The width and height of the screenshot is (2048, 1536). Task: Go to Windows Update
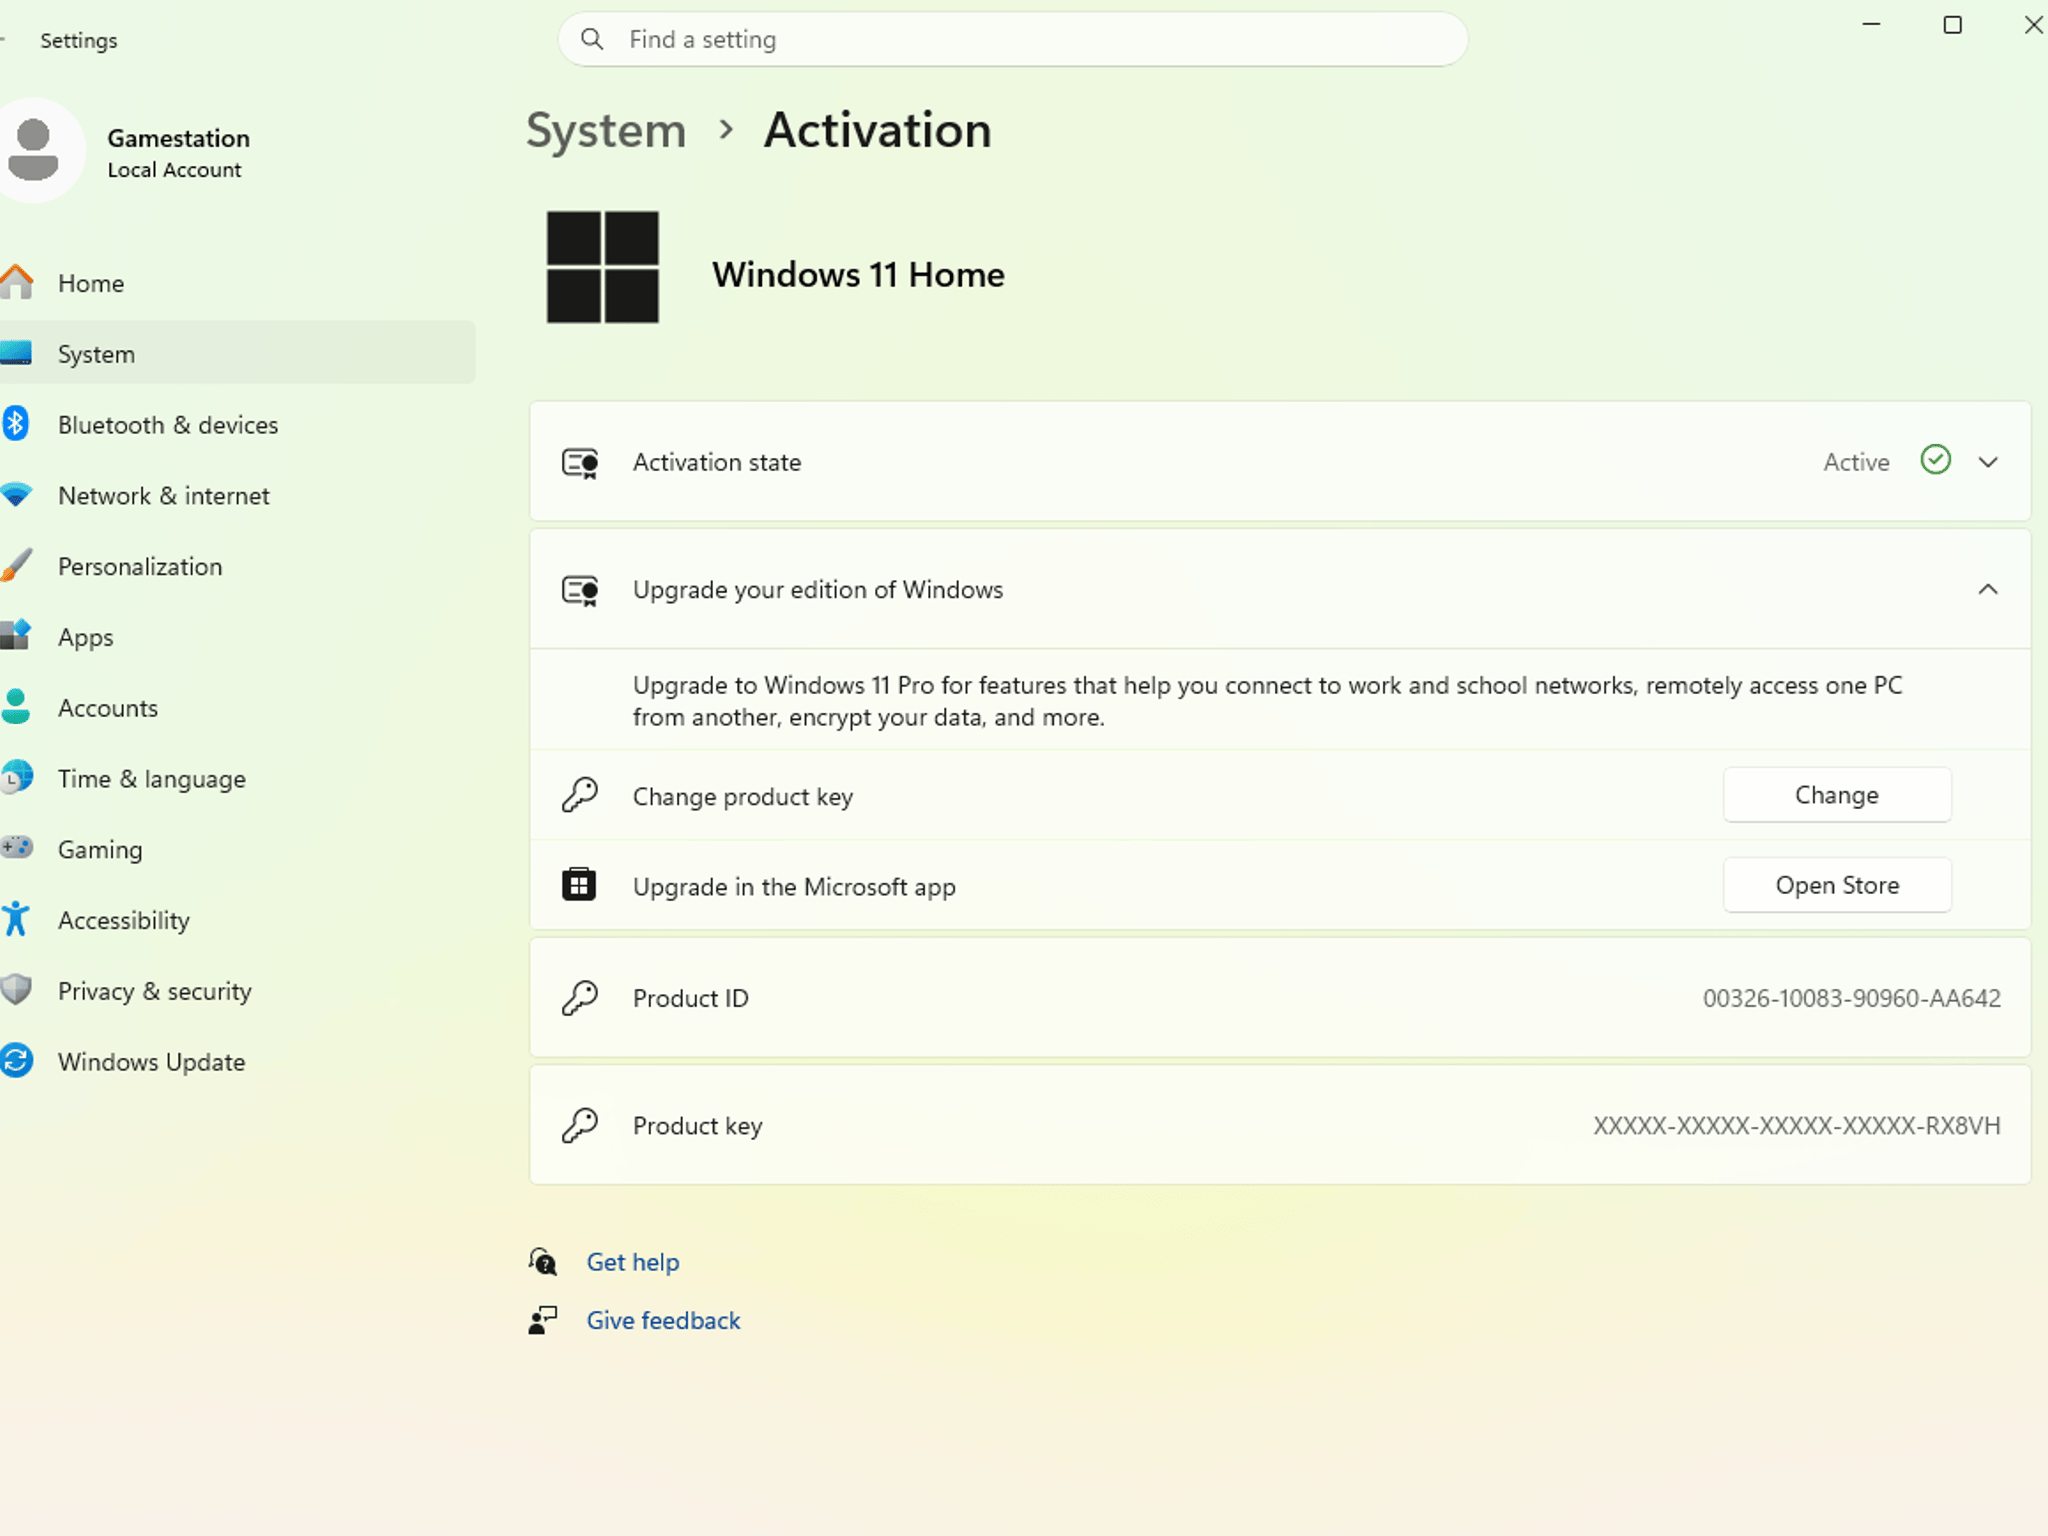(237, 1061)
